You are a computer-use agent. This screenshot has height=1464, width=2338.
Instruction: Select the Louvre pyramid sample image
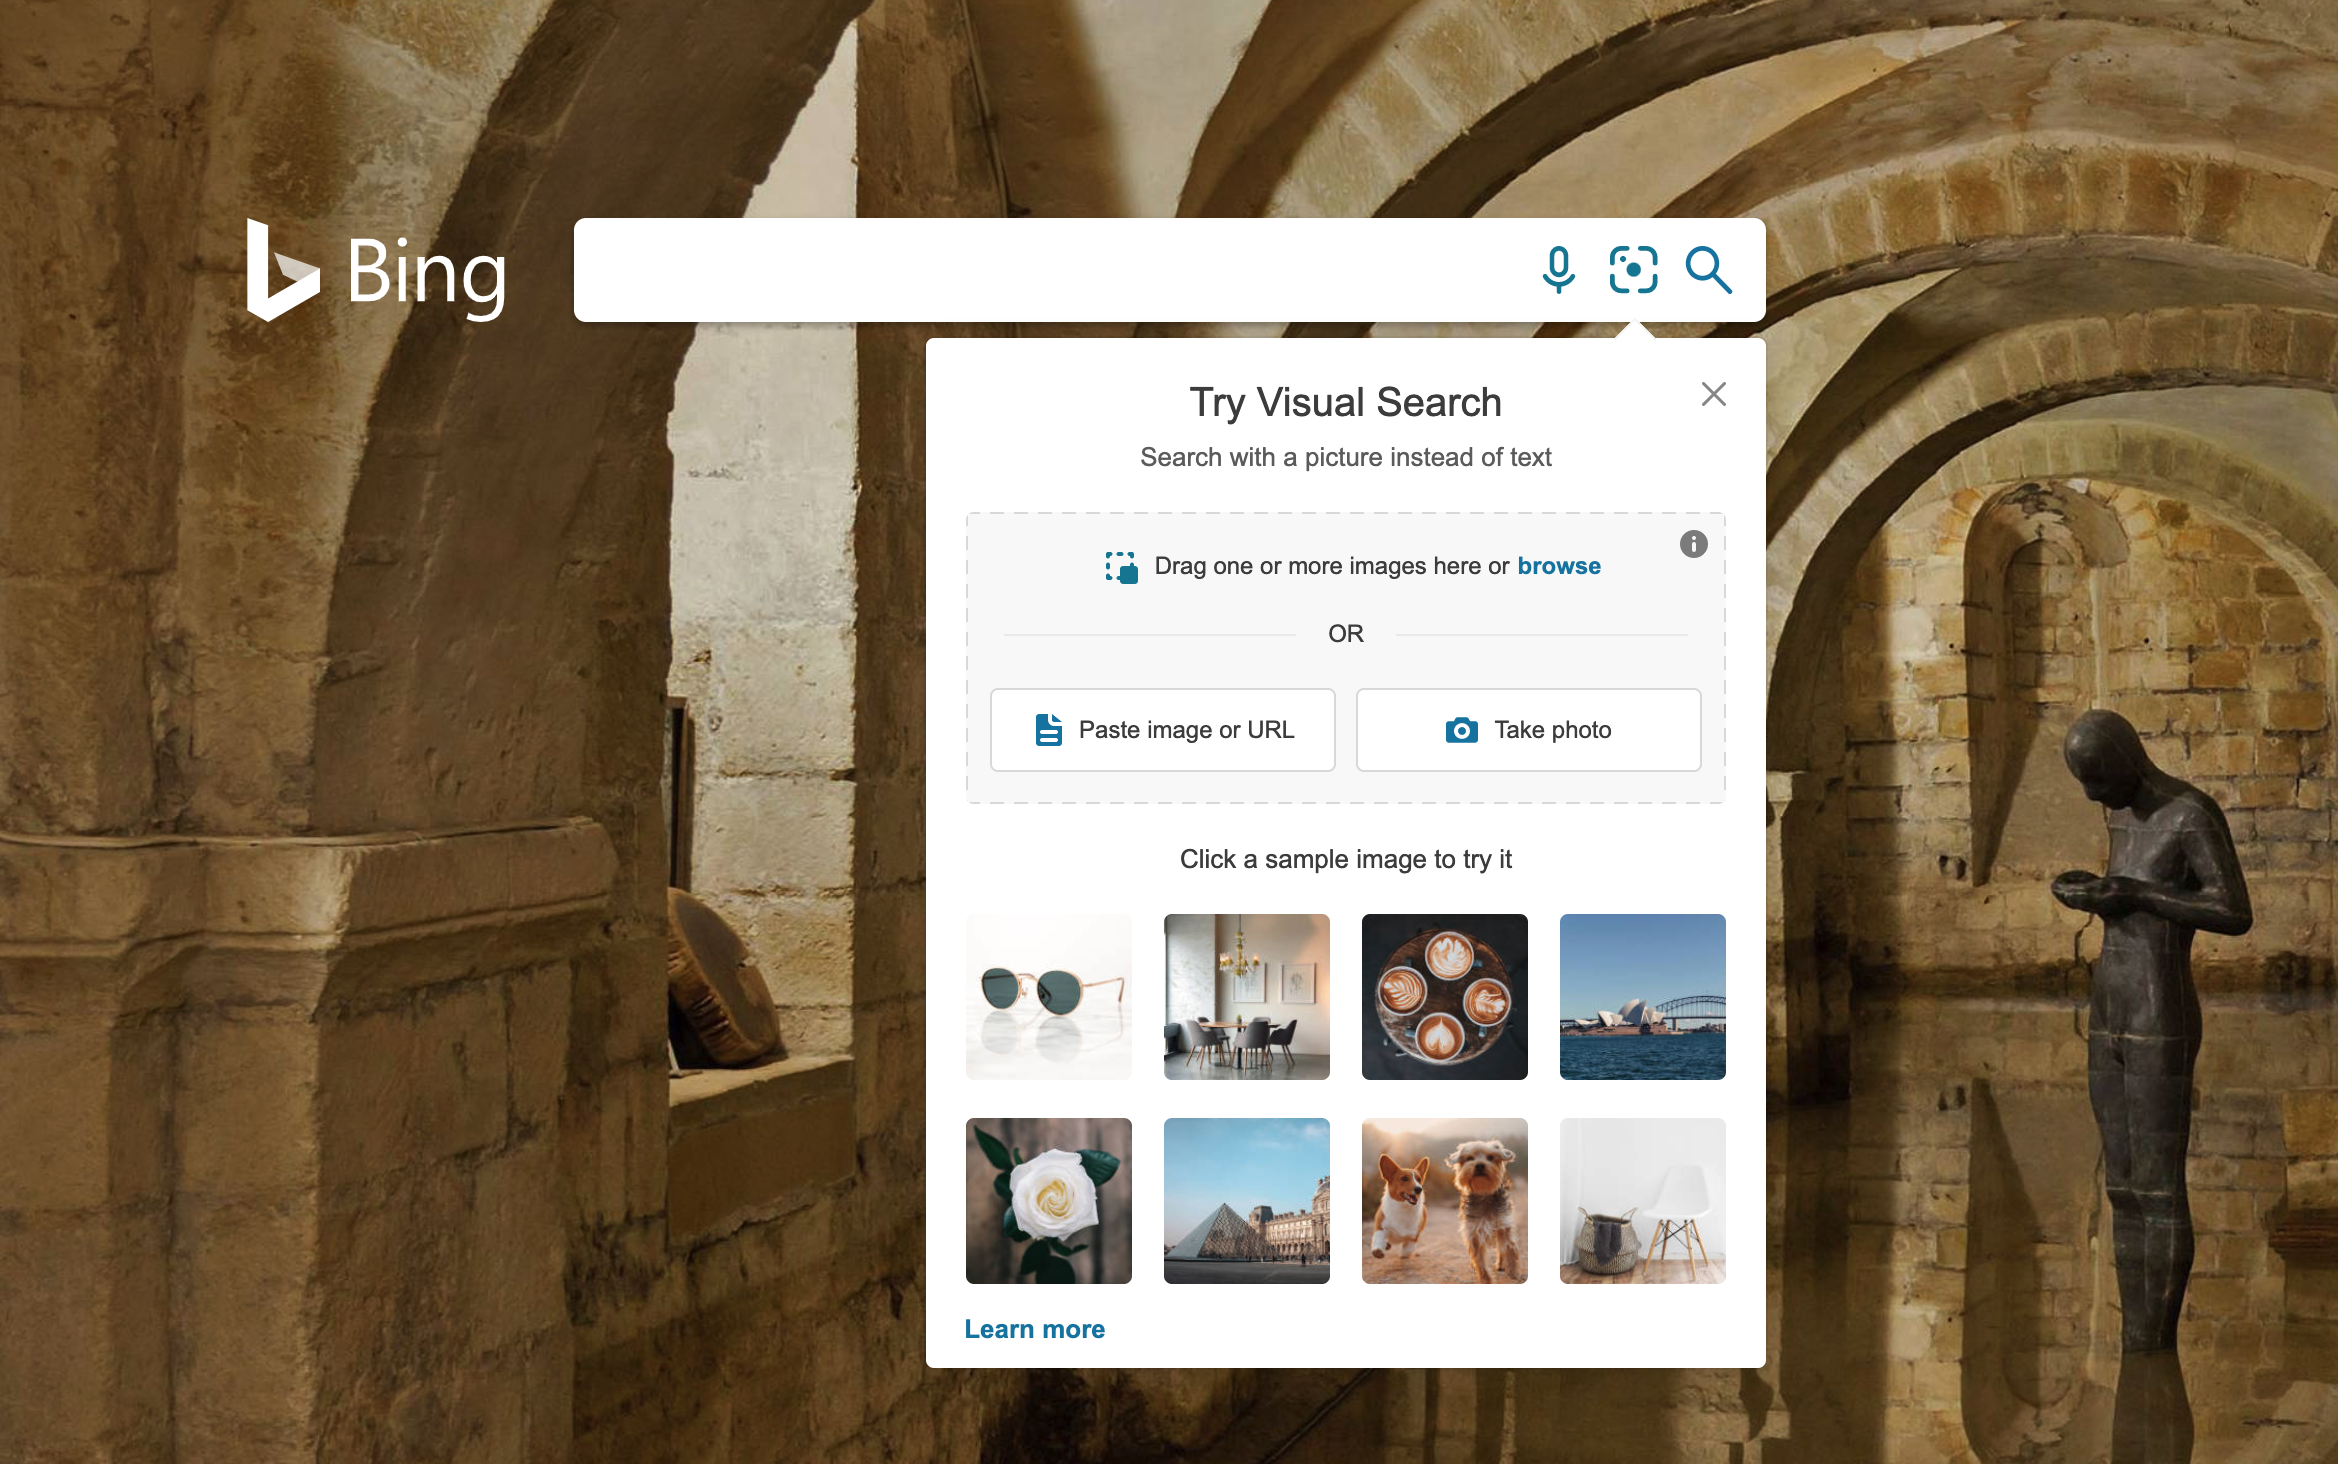[x=1245, y=1199]
